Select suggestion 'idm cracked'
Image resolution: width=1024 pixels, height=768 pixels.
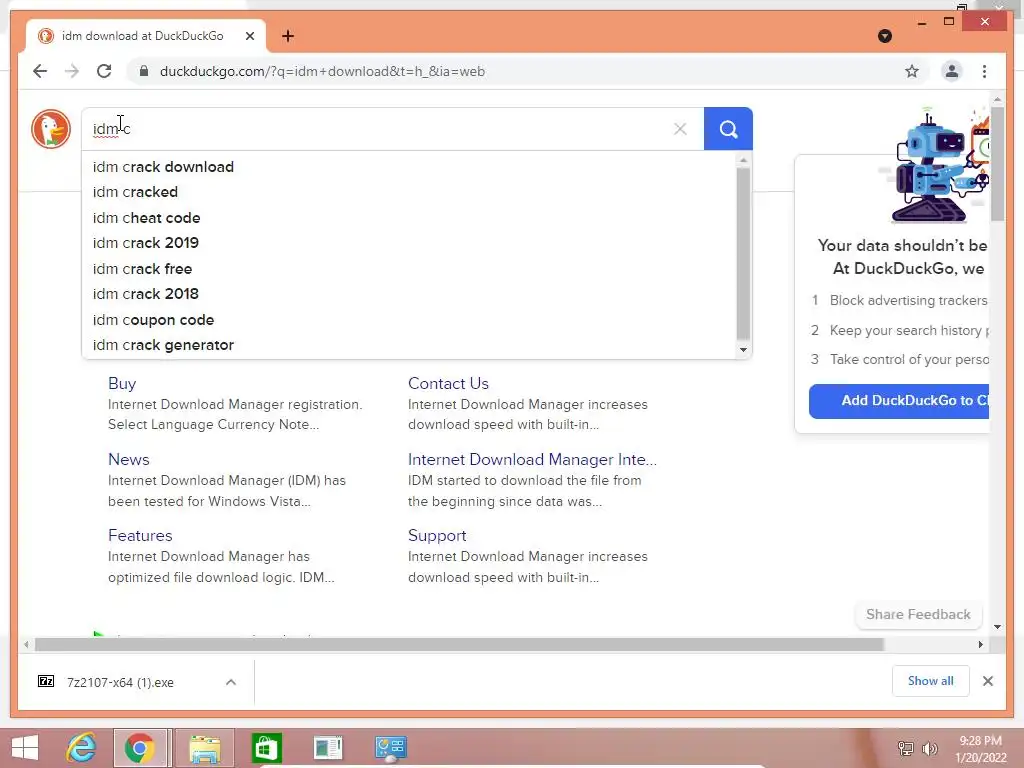409,192
